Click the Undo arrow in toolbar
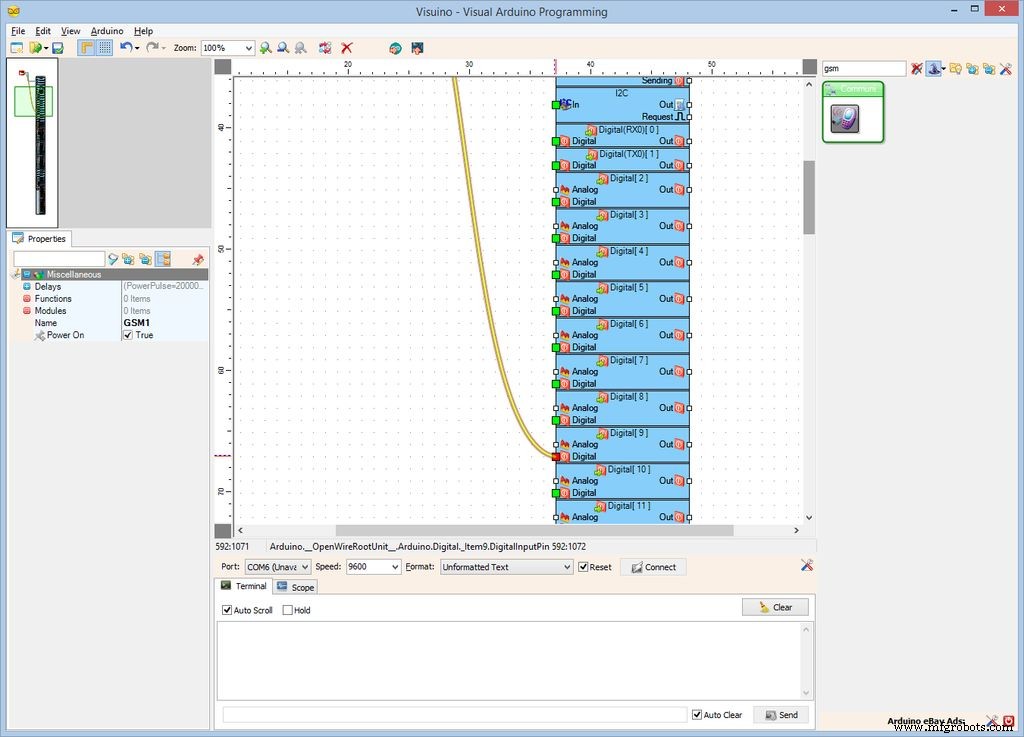Image resolution: width=1024 pixels, height=737 pixels. coord(125,48)
